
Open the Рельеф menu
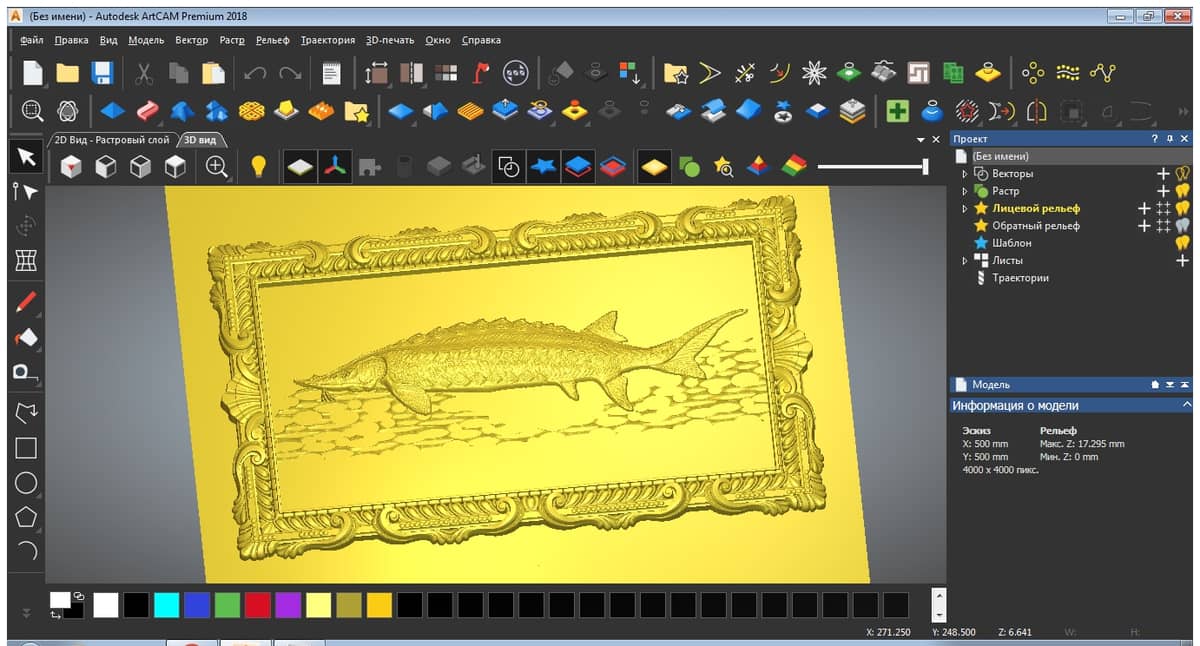pyautogui.click(x=272, y=40)
